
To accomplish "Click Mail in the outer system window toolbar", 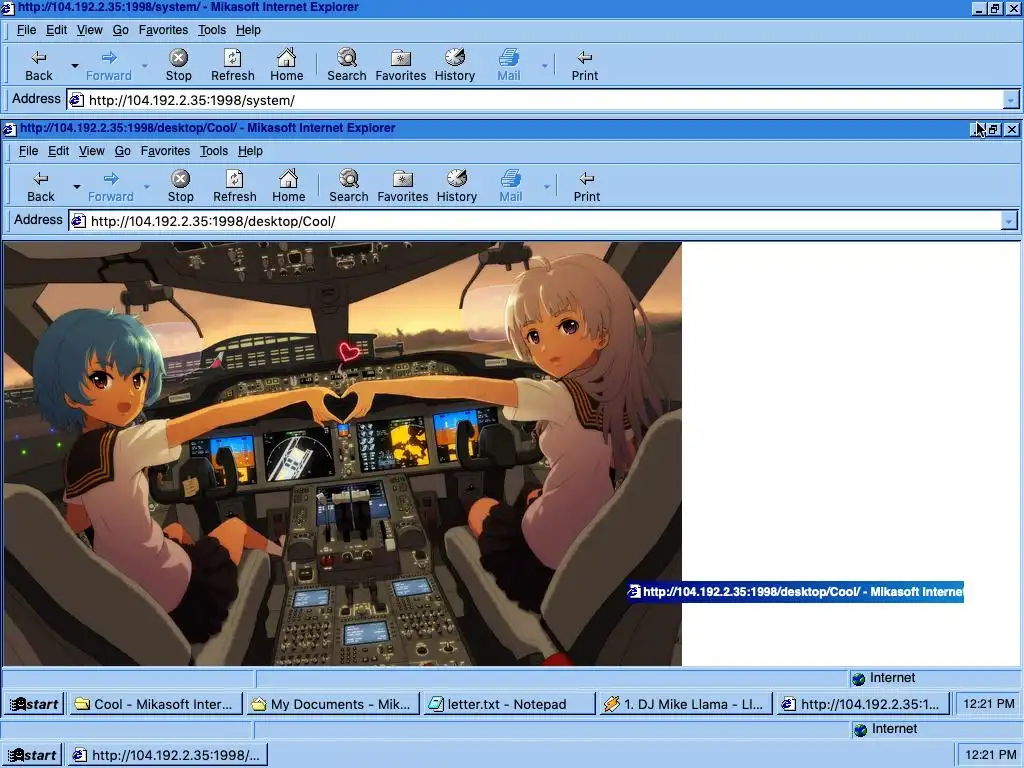I will pyautogui.click(x=509, y=66).
